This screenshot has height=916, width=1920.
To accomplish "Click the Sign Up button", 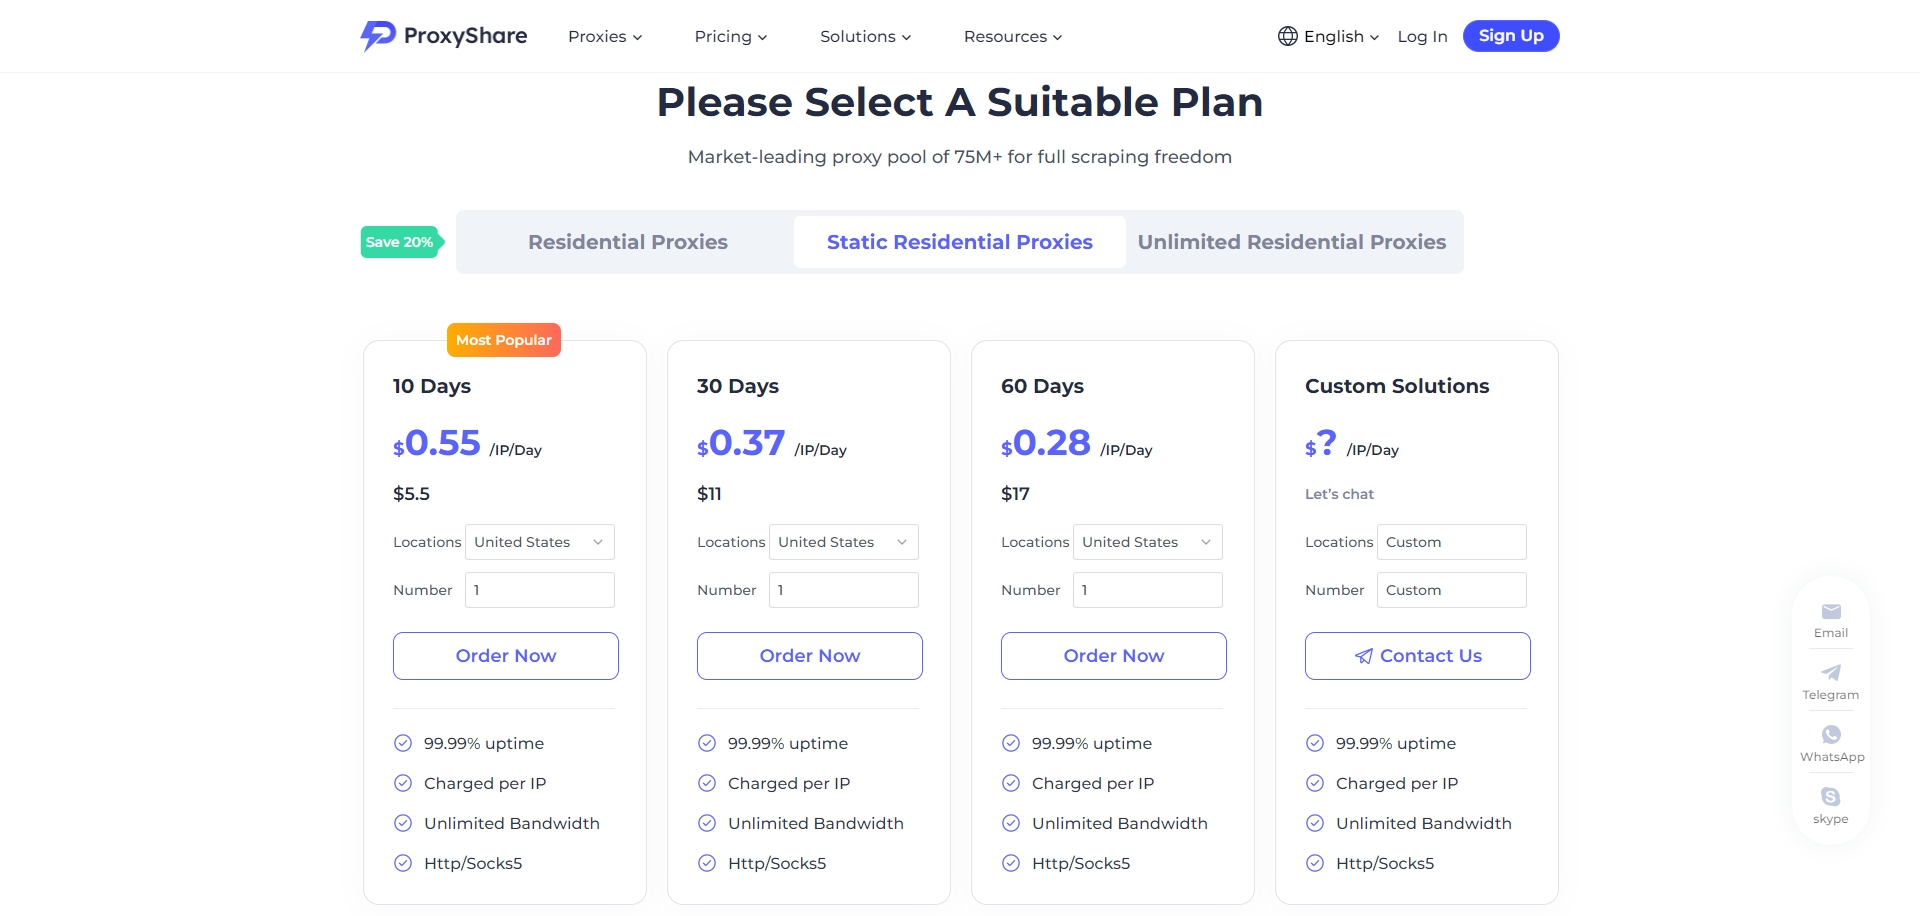I will (1511, 36).
